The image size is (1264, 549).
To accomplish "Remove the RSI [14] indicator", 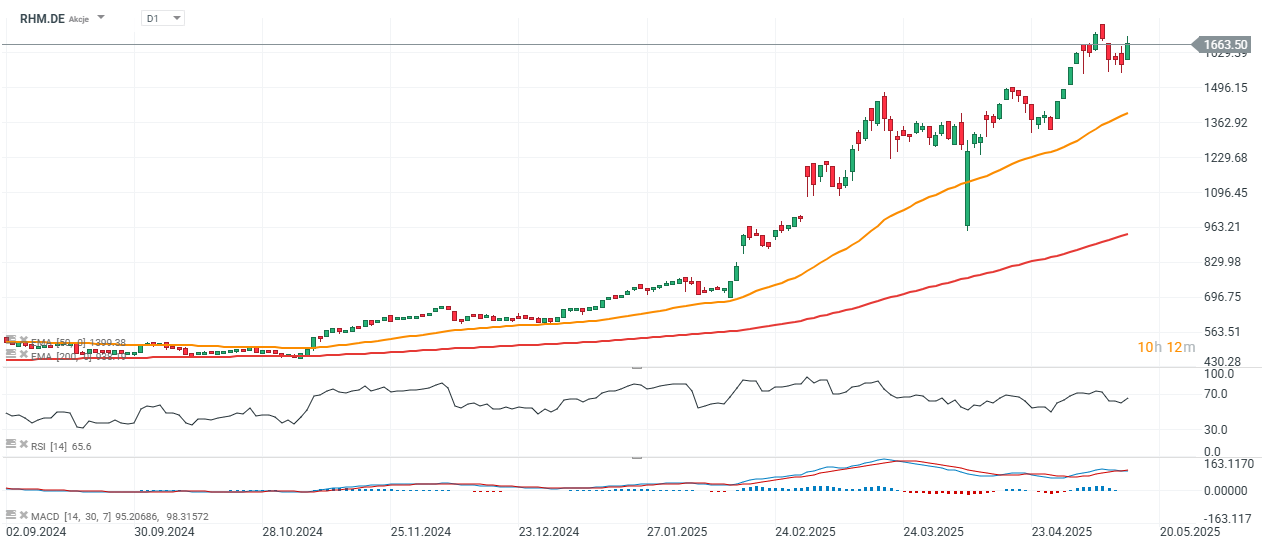I will tap(23, 444).
